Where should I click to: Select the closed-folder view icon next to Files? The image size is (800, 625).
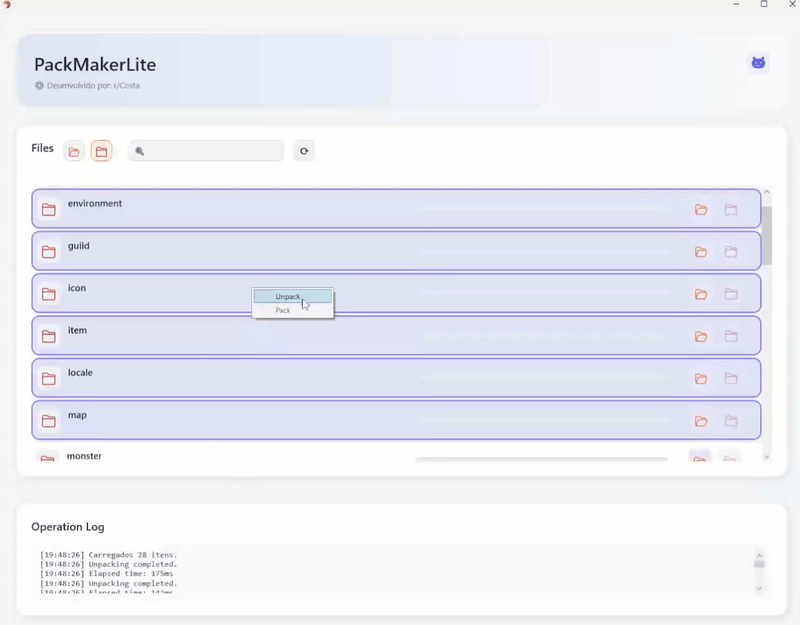click(x=102, y=150)
